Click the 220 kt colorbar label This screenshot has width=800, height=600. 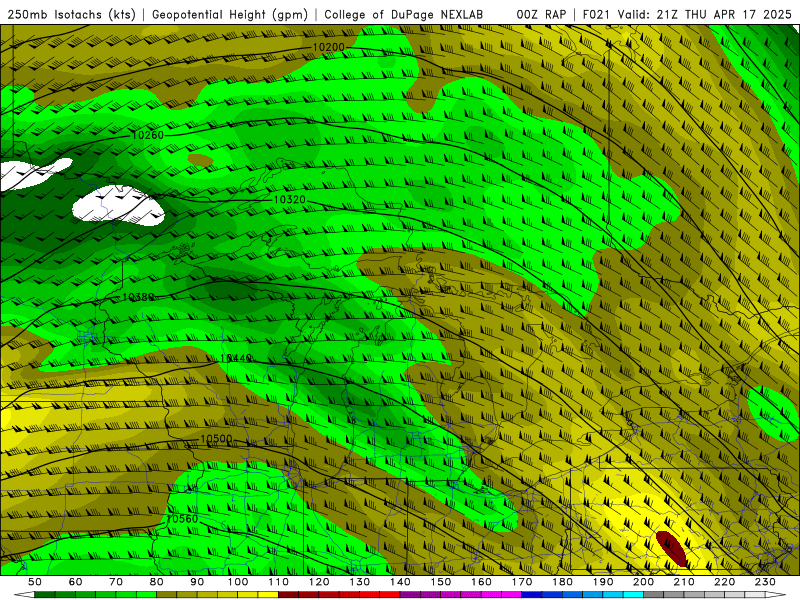(724, 582)
